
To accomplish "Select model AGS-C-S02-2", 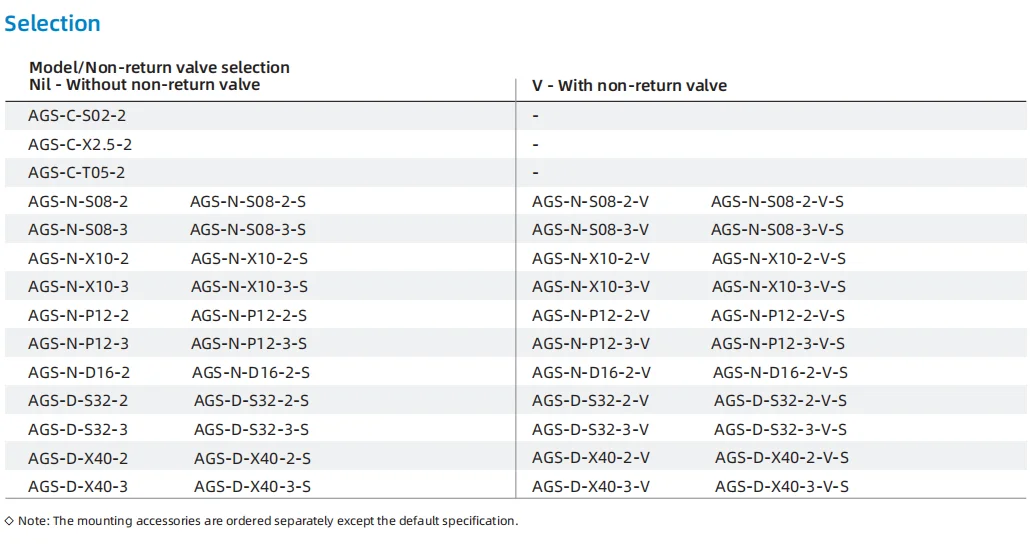I will click(x=77, y=116).
